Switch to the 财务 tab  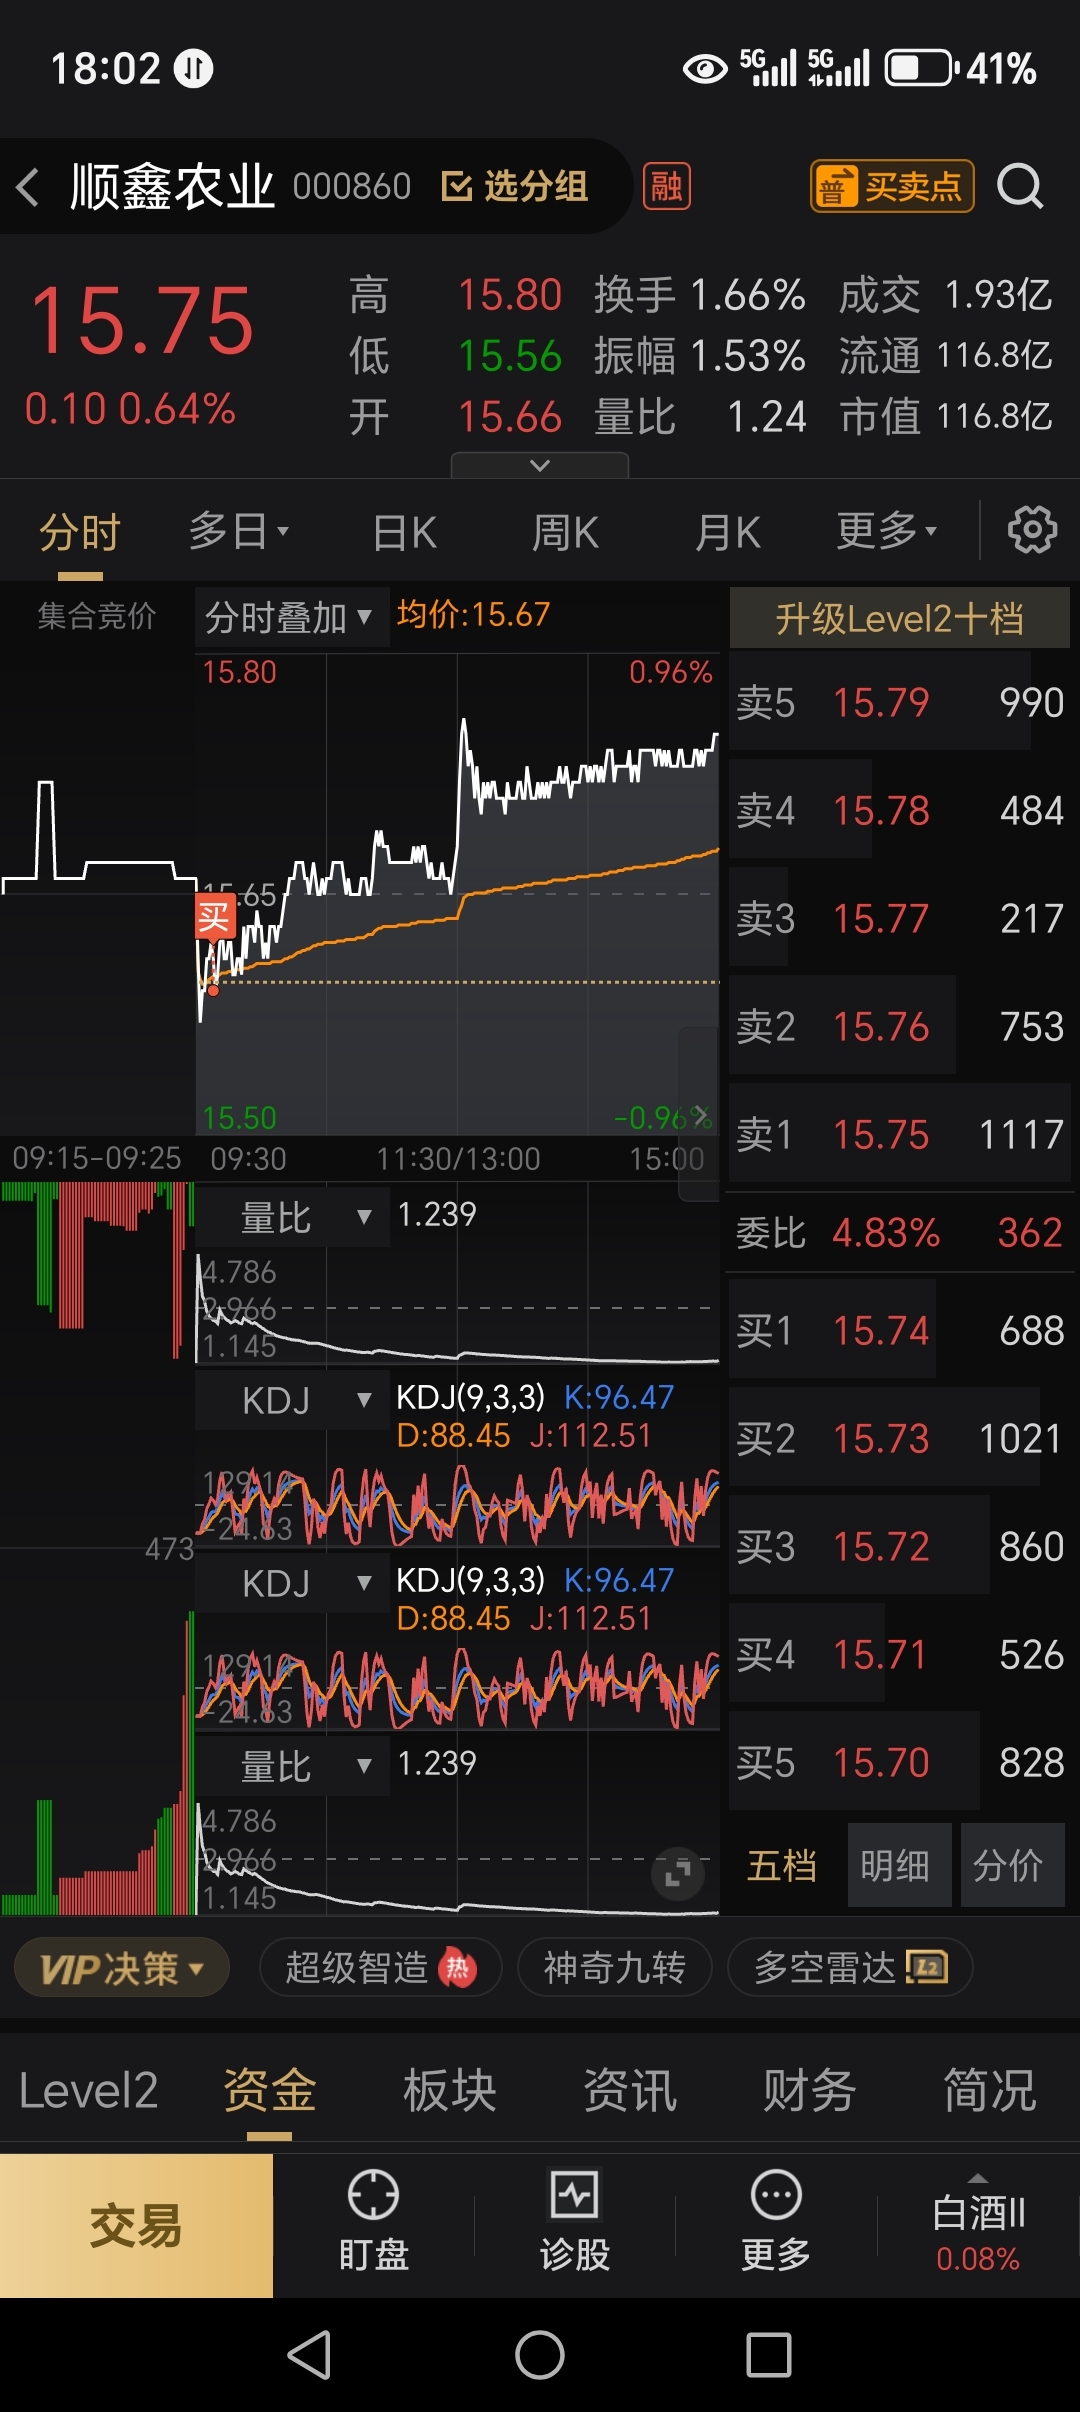[x=810, y=2090]
